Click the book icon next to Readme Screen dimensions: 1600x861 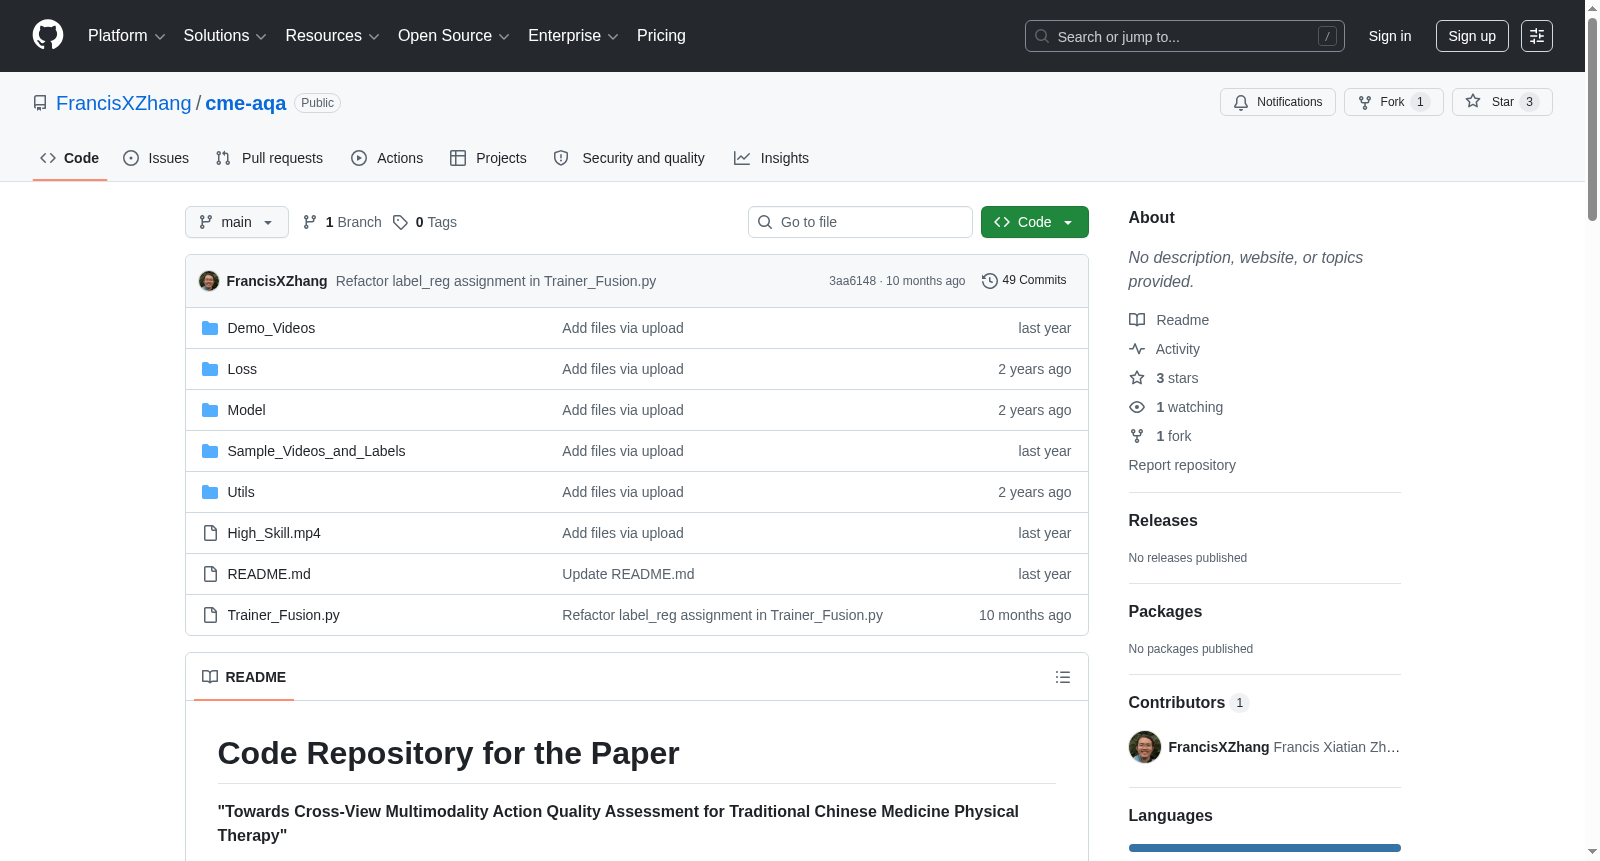pyautogui.click(x=1137, y=320)
